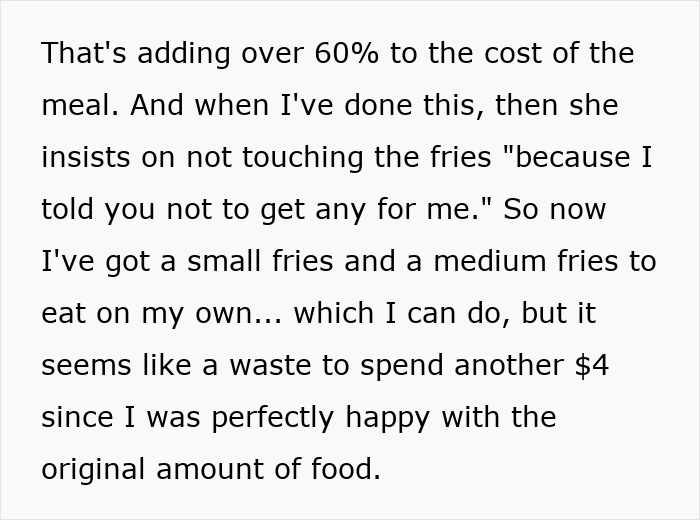This screenshot has height=520, width=700.
Task: Click the word 'original' on last line
Action: coord(98,469)
